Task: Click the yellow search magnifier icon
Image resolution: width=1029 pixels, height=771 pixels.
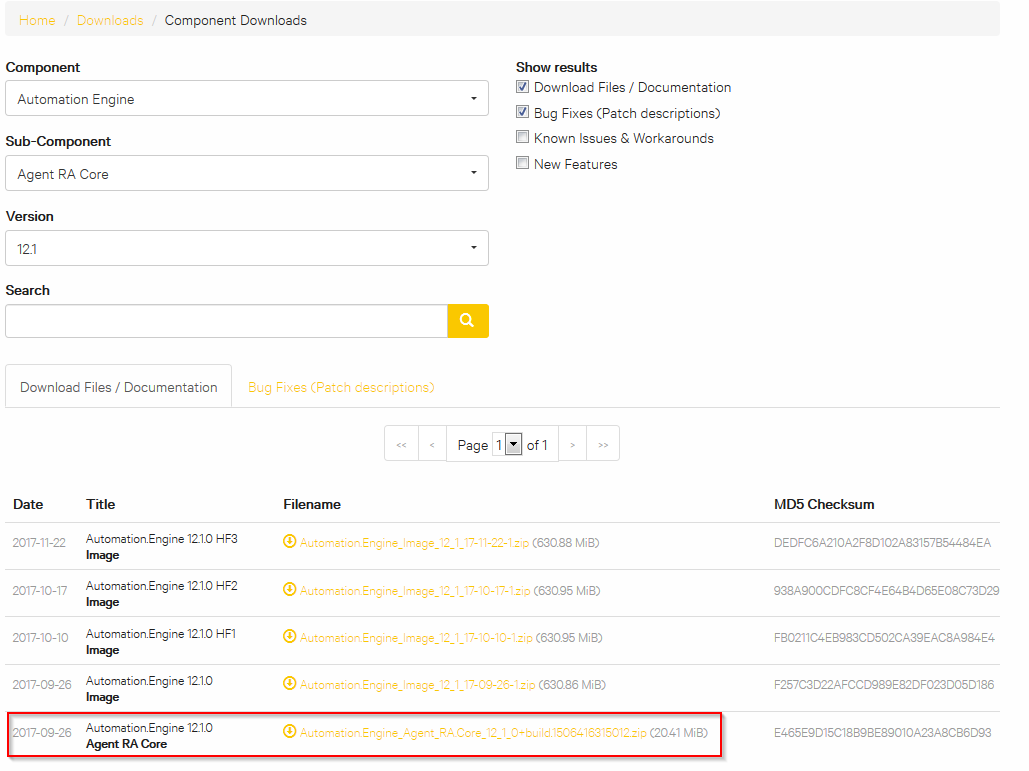Action: pos(467,320)
